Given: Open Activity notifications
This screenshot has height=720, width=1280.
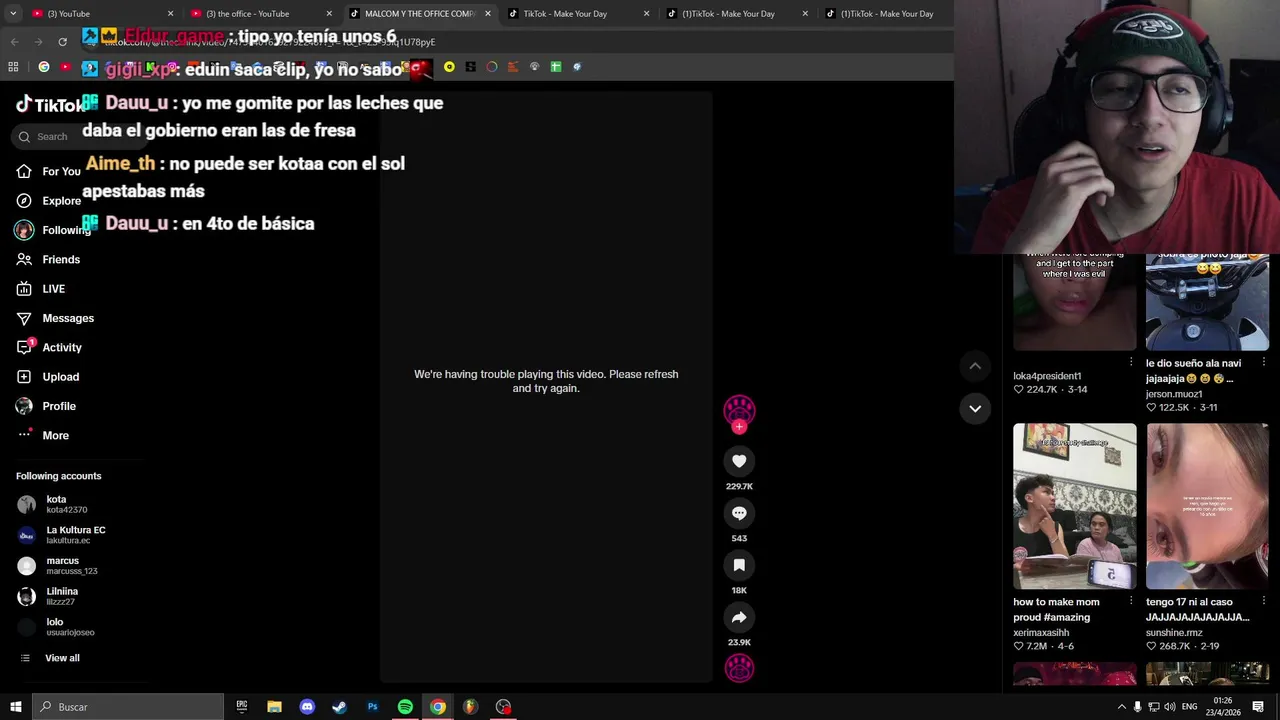Looking at the screenshot, I should pos(49,347).
